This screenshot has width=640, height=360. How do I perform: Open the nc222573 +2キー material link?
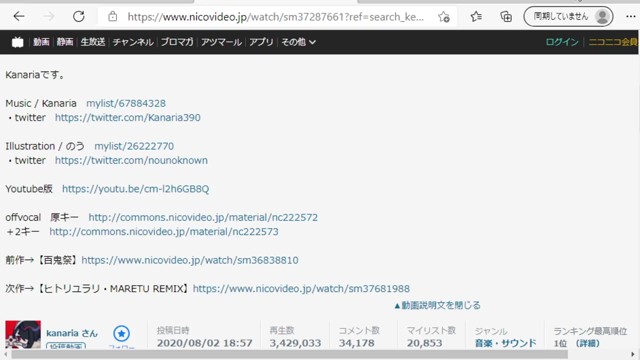(164, 231)
